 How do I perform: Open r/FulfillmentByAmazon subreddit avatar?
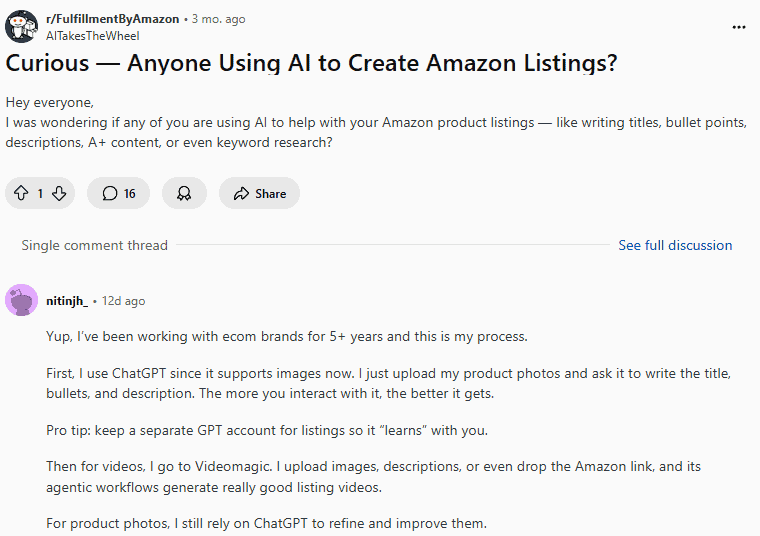pos(22,26)
